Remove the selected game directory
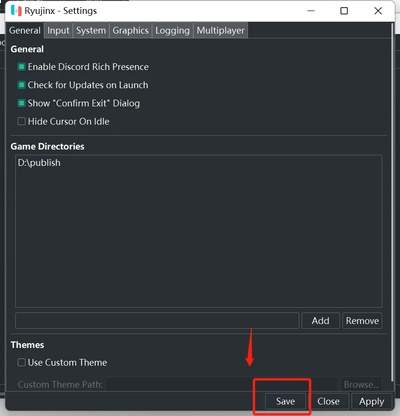 (362, 321)
